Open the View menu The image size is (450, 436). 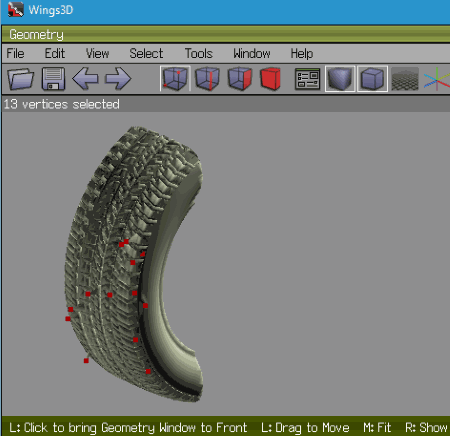point(97,54)
